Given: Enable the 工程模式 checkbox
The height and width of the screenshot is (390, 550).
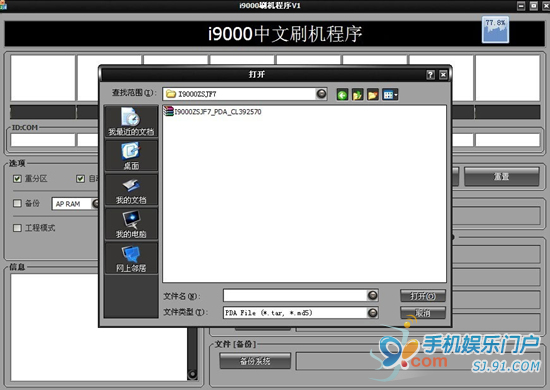Looking at the screenshot, I should point(17,228).
